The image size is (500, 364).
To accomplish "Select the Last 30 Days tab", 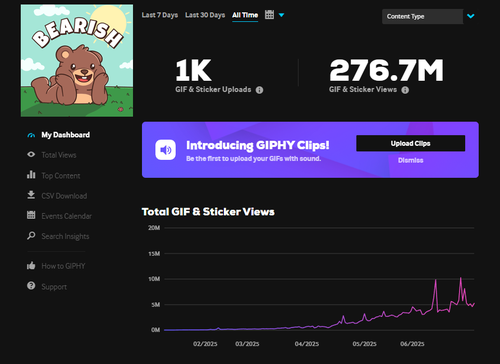I will (x=205, y=15).
